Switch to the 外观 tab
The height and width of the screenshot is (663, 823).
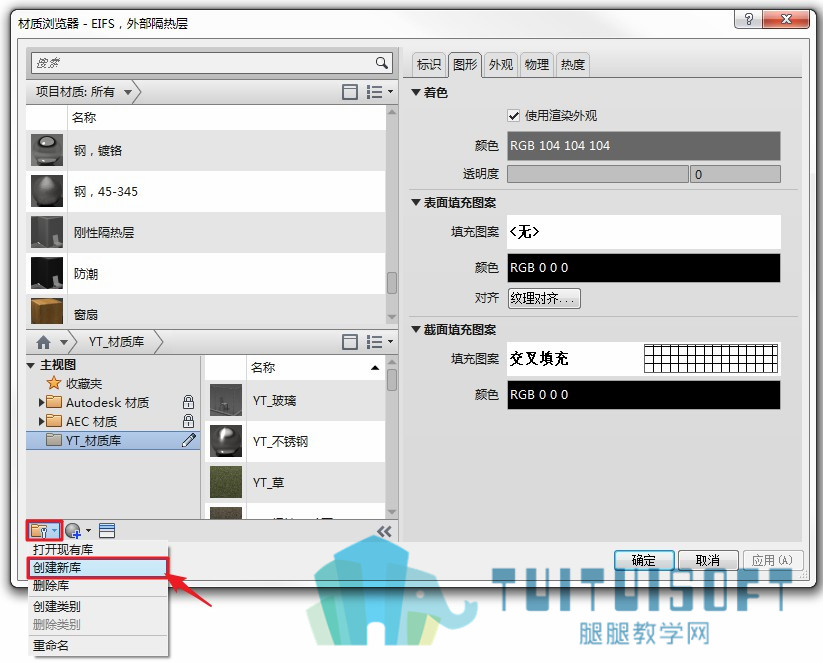click(x=501, y=65)
